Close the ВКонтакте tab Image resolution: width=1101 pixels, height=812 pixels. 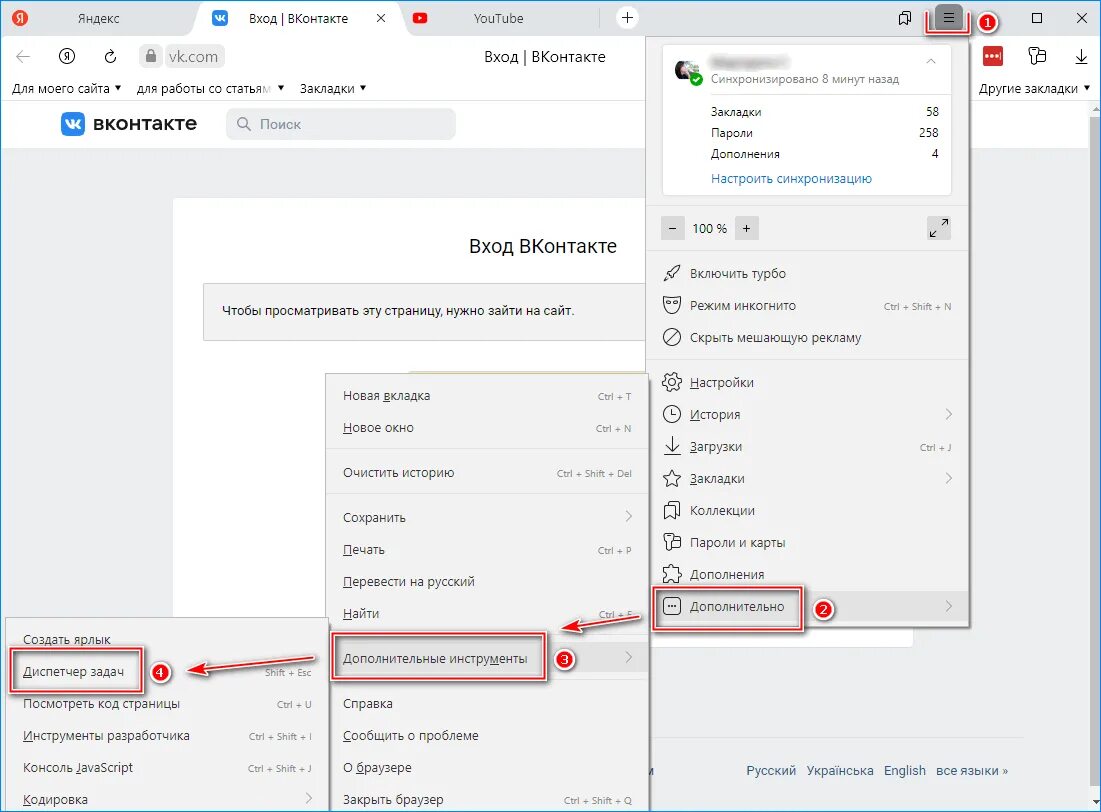coord(381,18)
